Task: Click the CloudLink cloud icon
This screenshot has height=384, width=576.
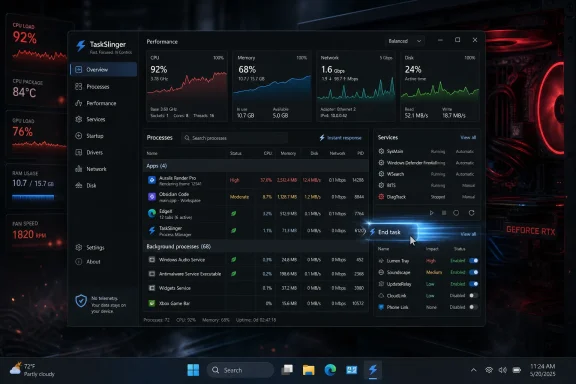Action: (x=381, y=295)
